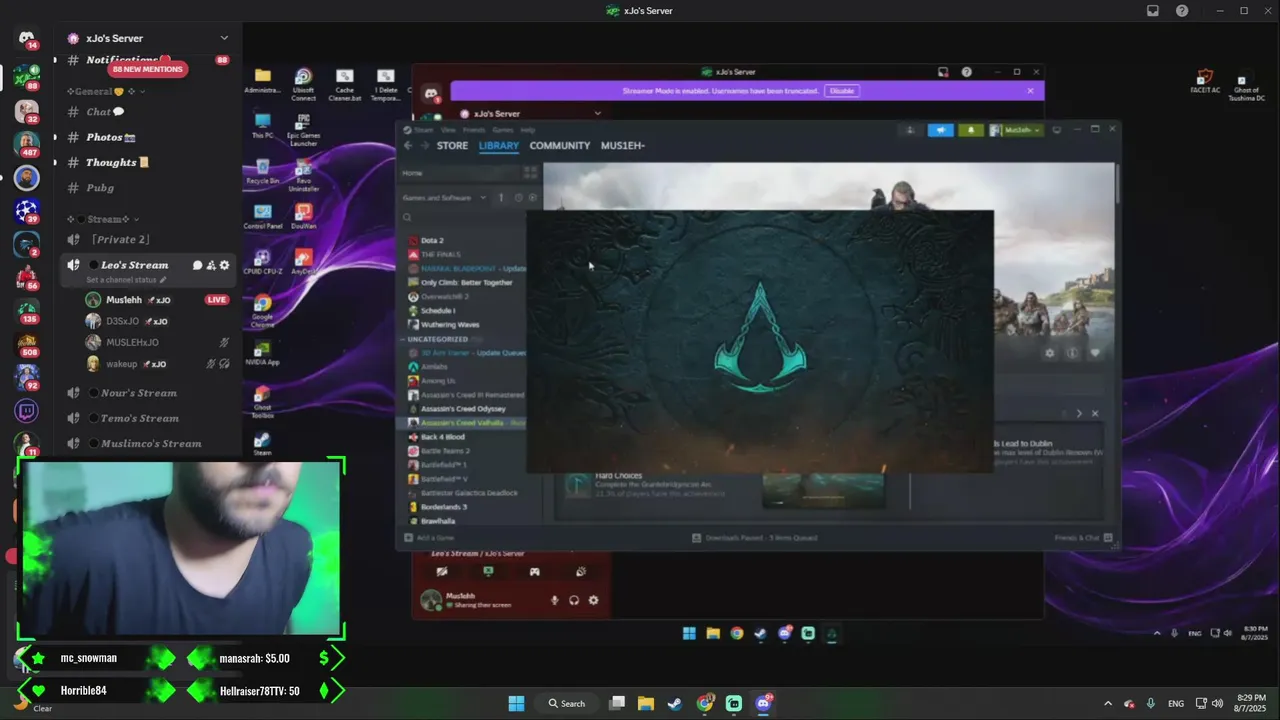Click Ubisoft Connect desktop shortcut
This screenshot has width=1280, height=720.
click(x=303, y=84)
